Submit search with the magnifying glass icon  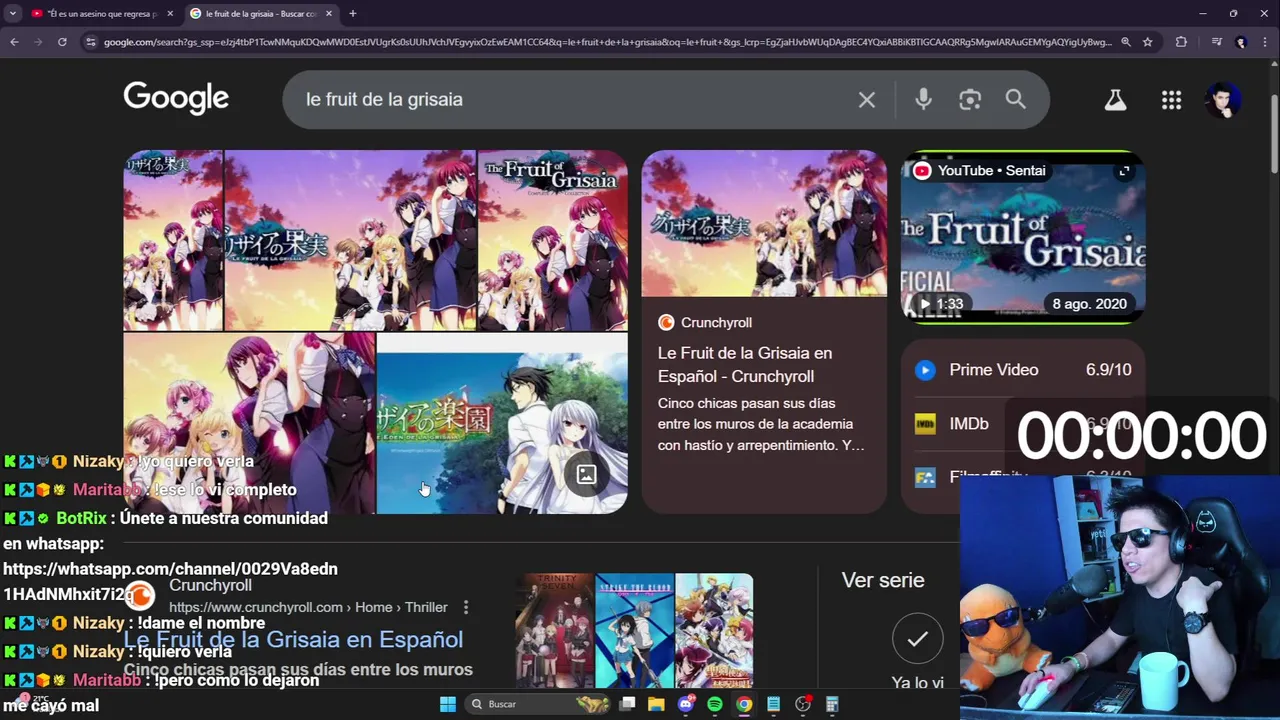point(1016,99)
